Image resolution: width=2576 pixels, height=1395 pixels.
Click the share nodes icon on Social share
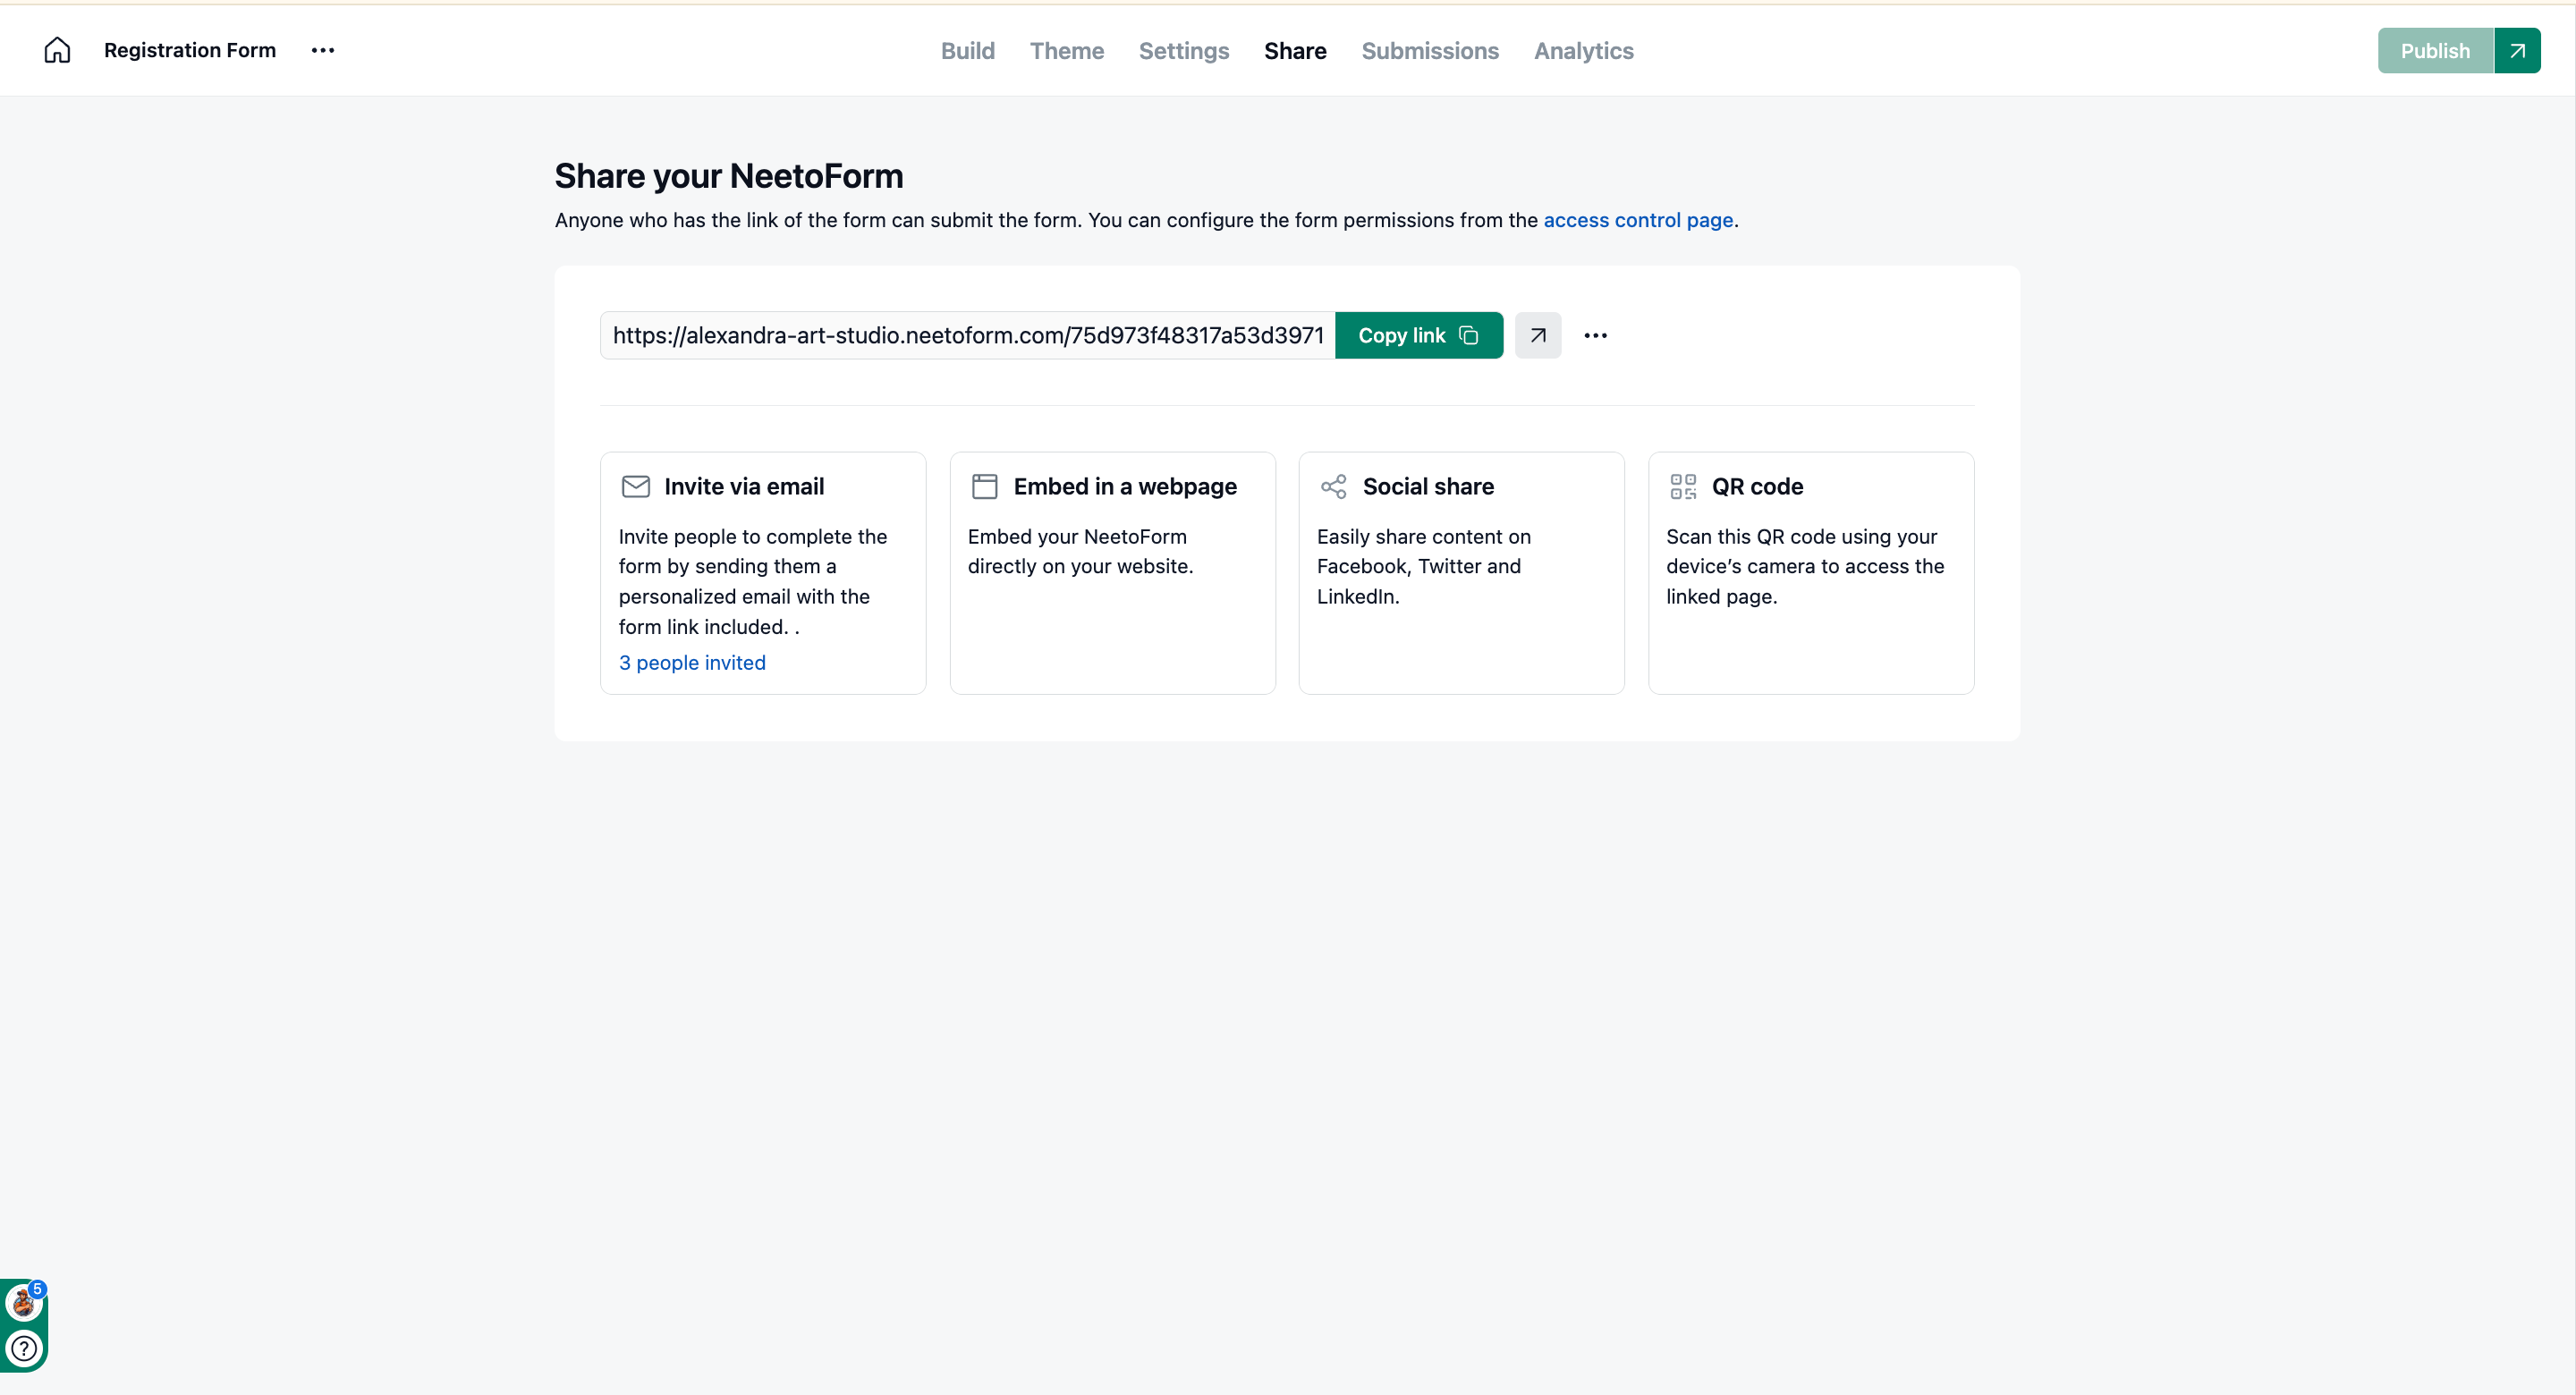tap(1333, 486)
